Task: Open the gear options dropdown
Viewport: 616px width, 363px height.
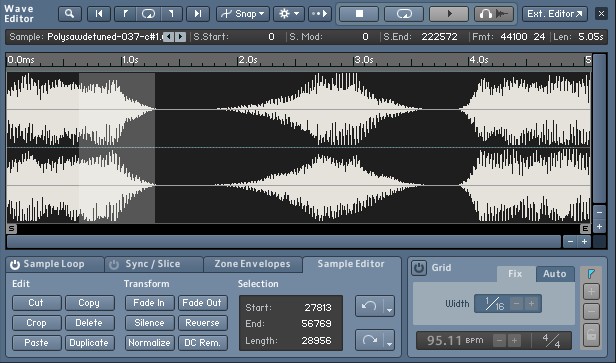Action: pyautogui.click(x=289, y=14)
